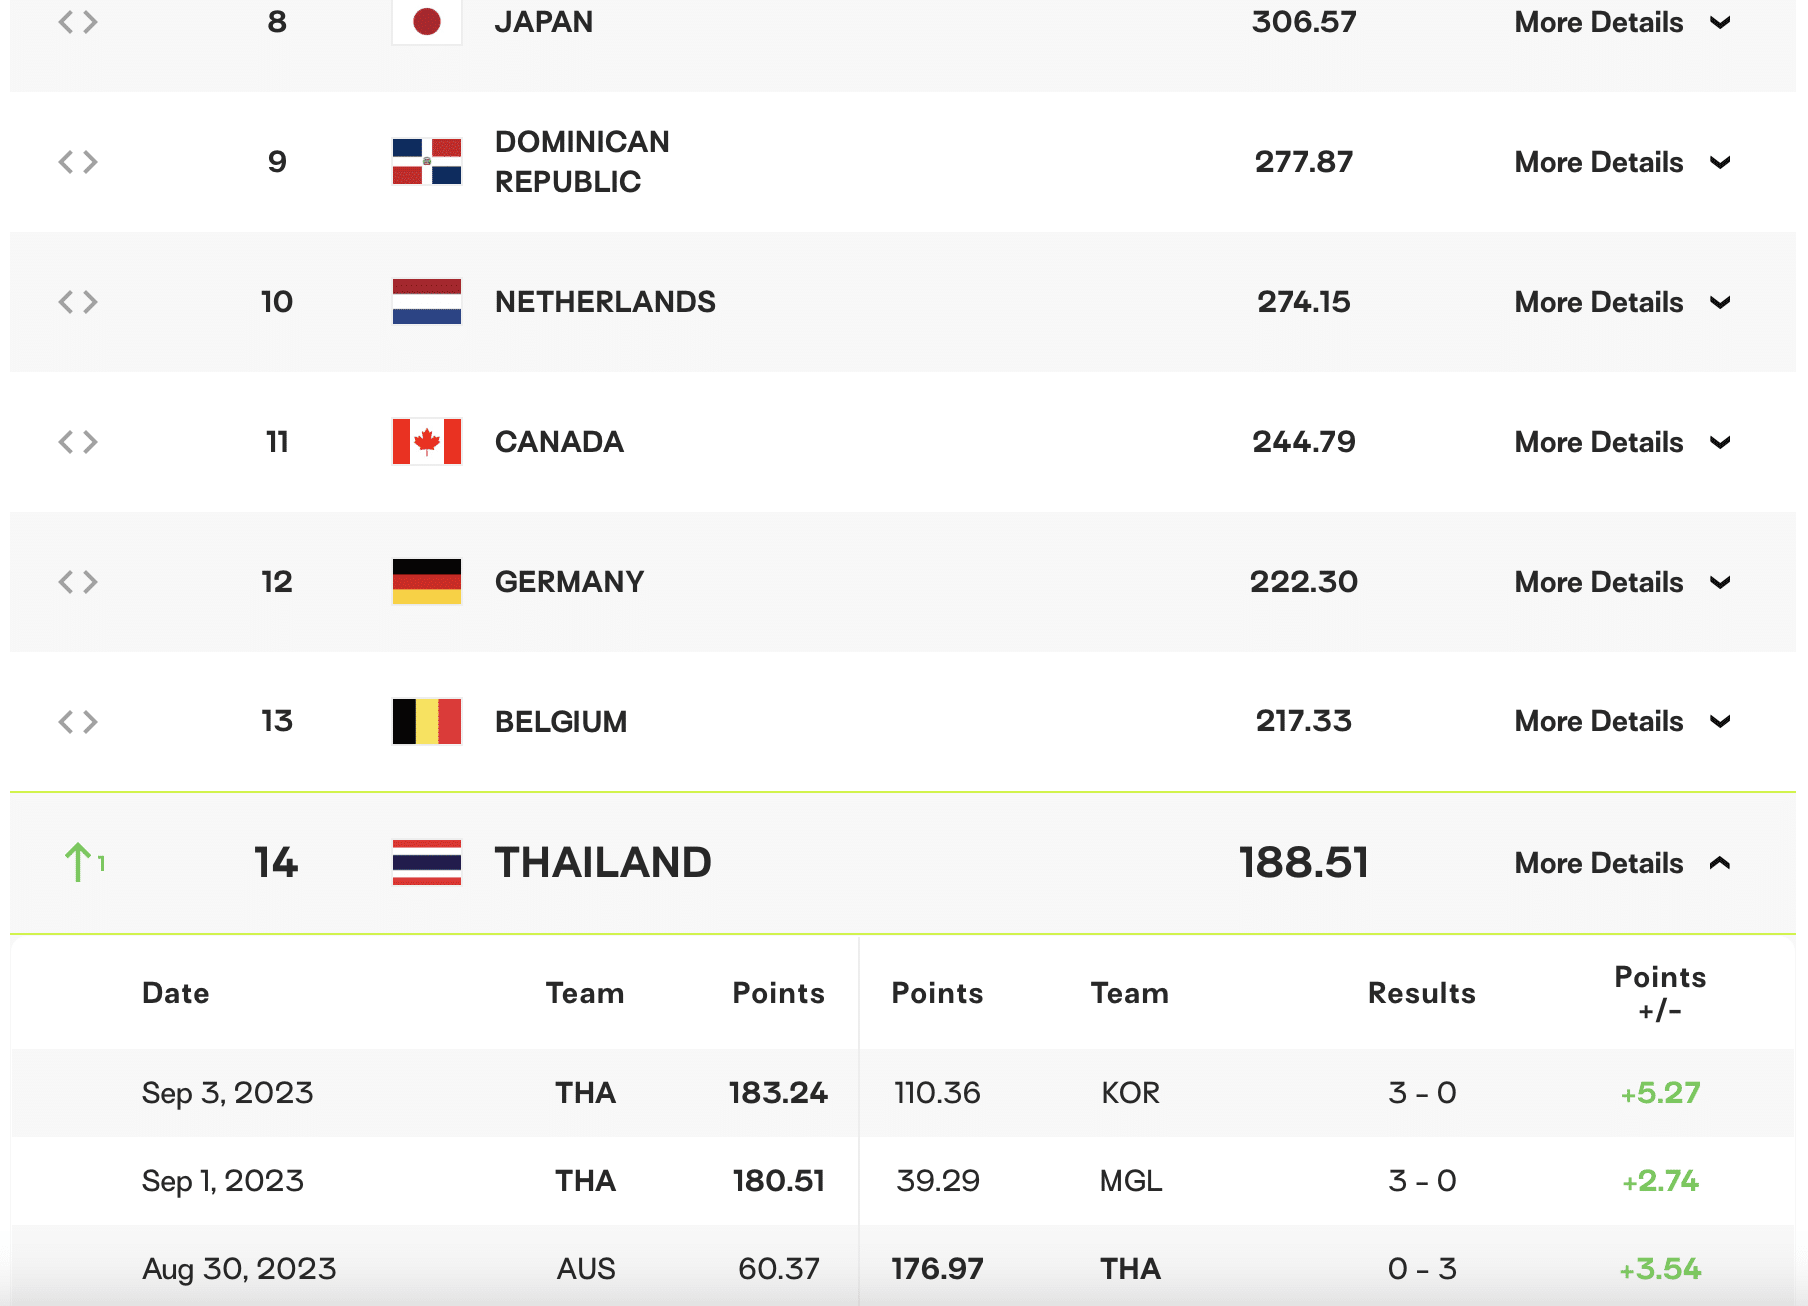
Task: Click Thailand's green rank-up arrow
Action: pos(78,862)
